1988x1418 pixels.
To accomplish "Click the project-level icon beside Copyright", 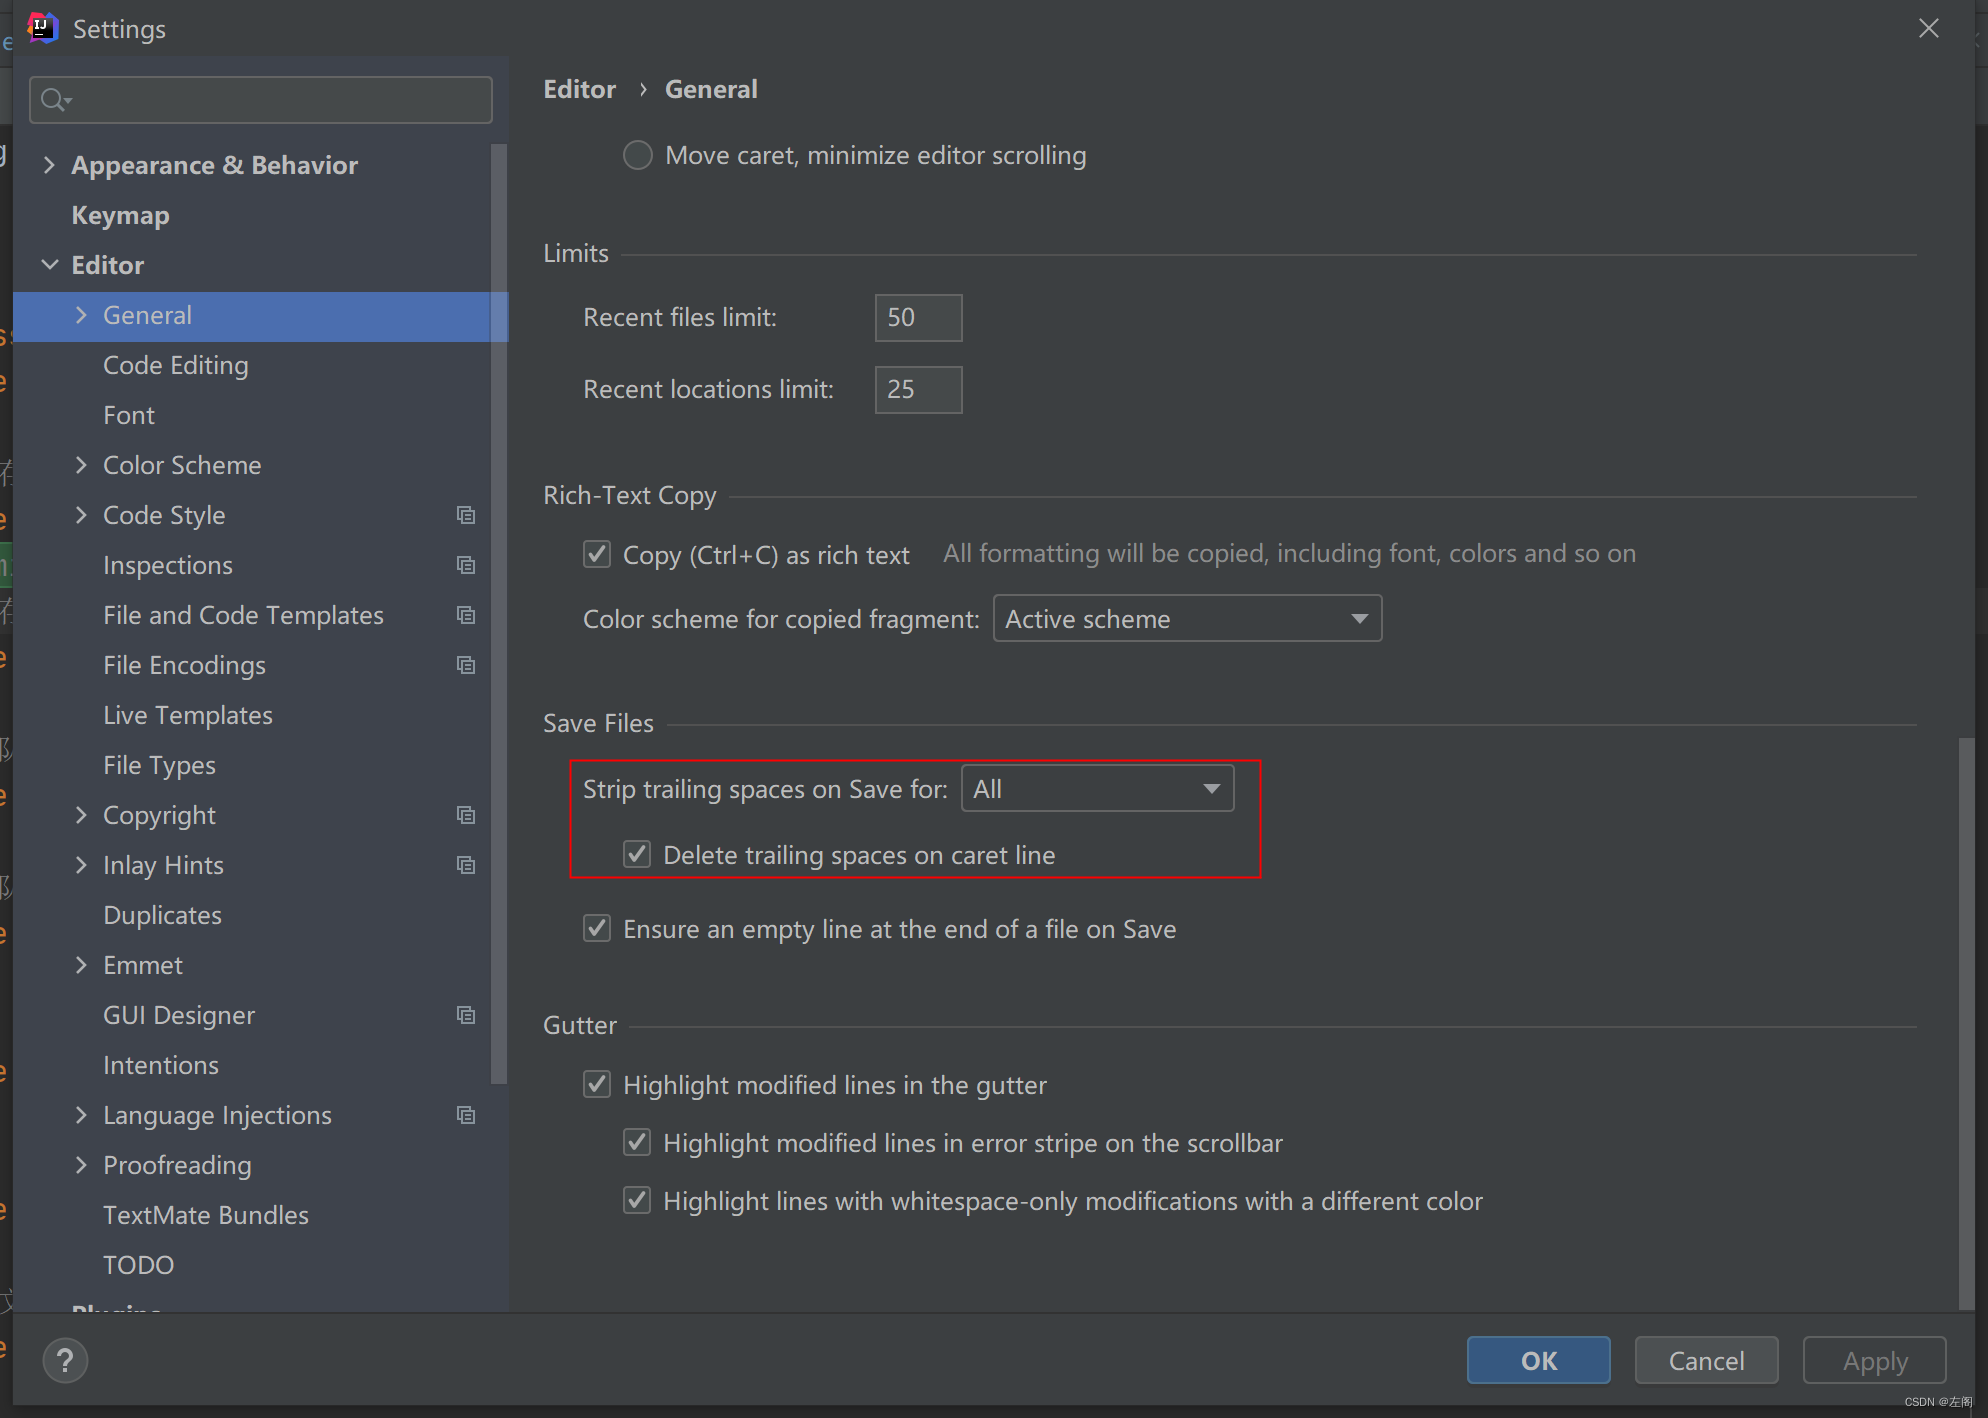I will point(465,815).
